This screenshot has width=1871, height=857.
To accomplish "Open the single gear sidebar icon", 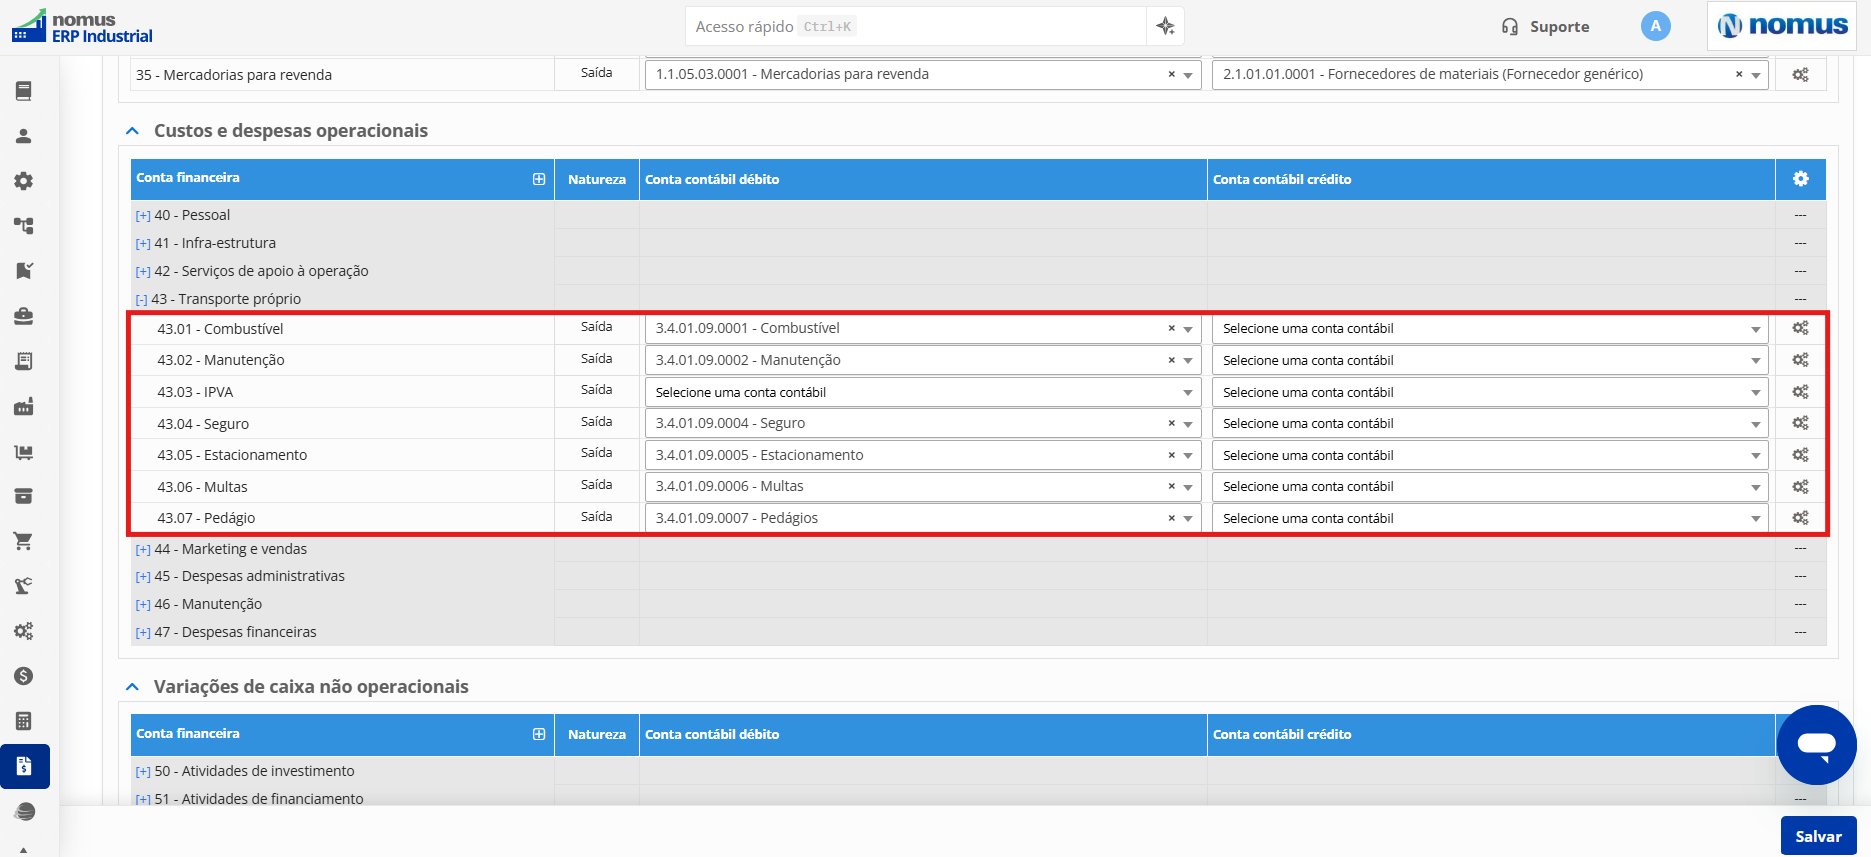I will [24, 181].
